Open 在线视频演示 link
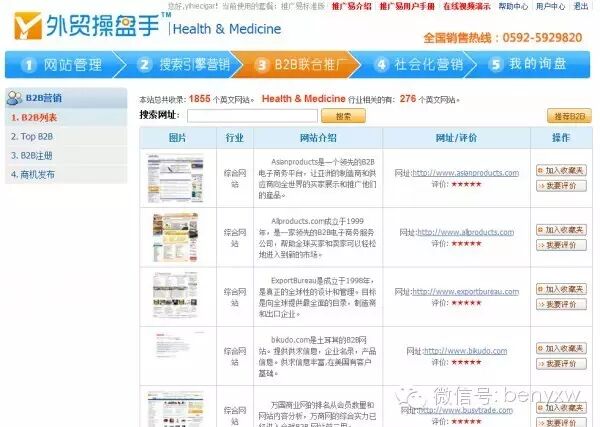The width and height of the screenshot is (600, 427). point(467,6)
